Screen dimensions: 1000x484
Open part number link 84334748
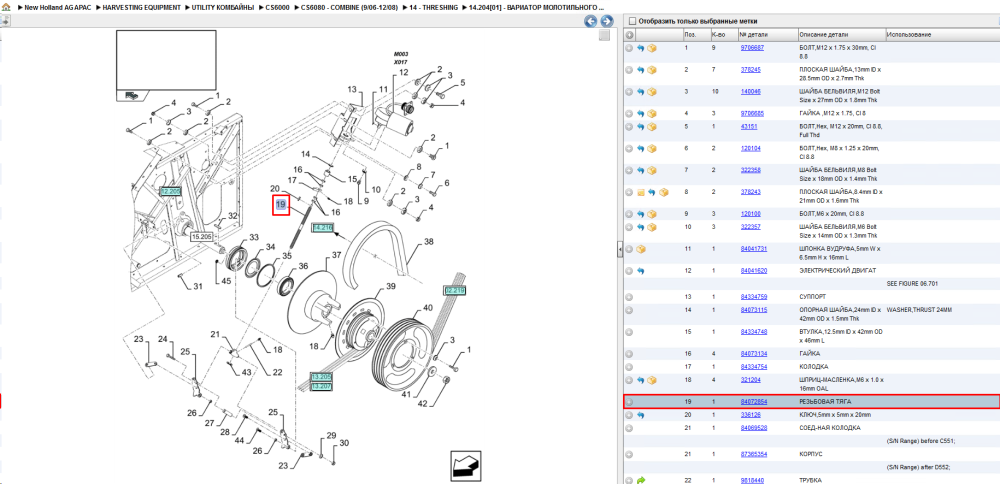click(753, 332)
